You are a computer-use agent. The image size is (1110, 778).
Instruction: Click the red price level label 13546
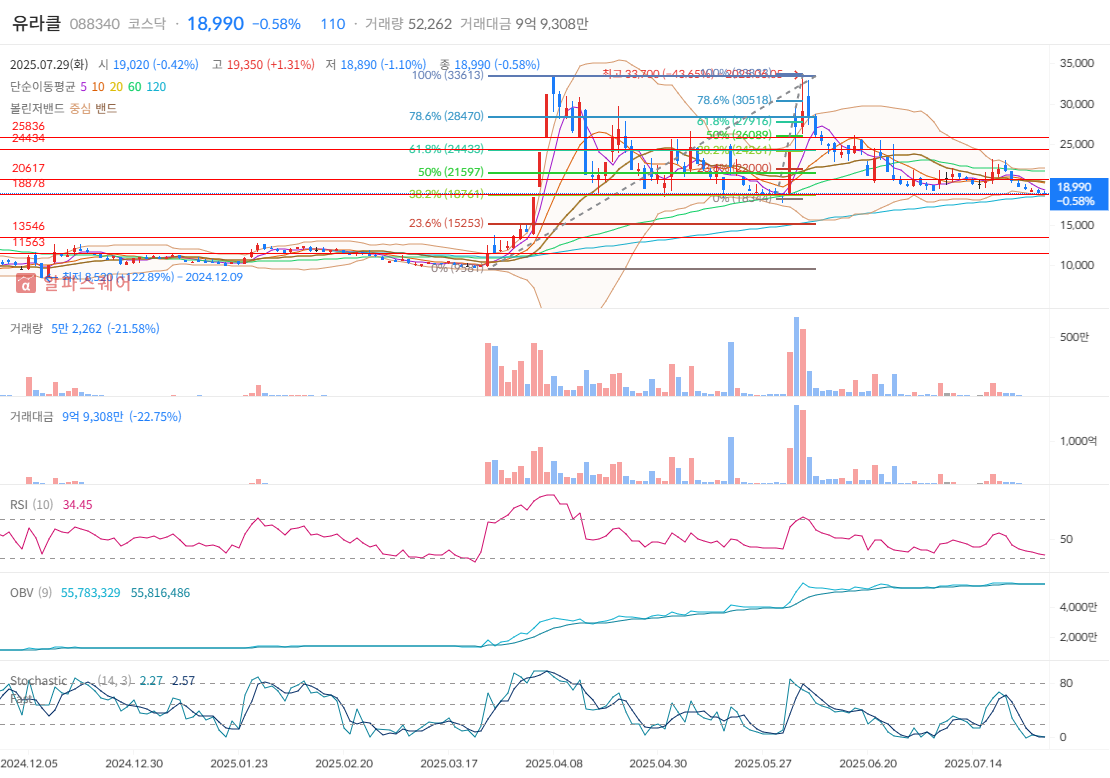tap(28, 226)
